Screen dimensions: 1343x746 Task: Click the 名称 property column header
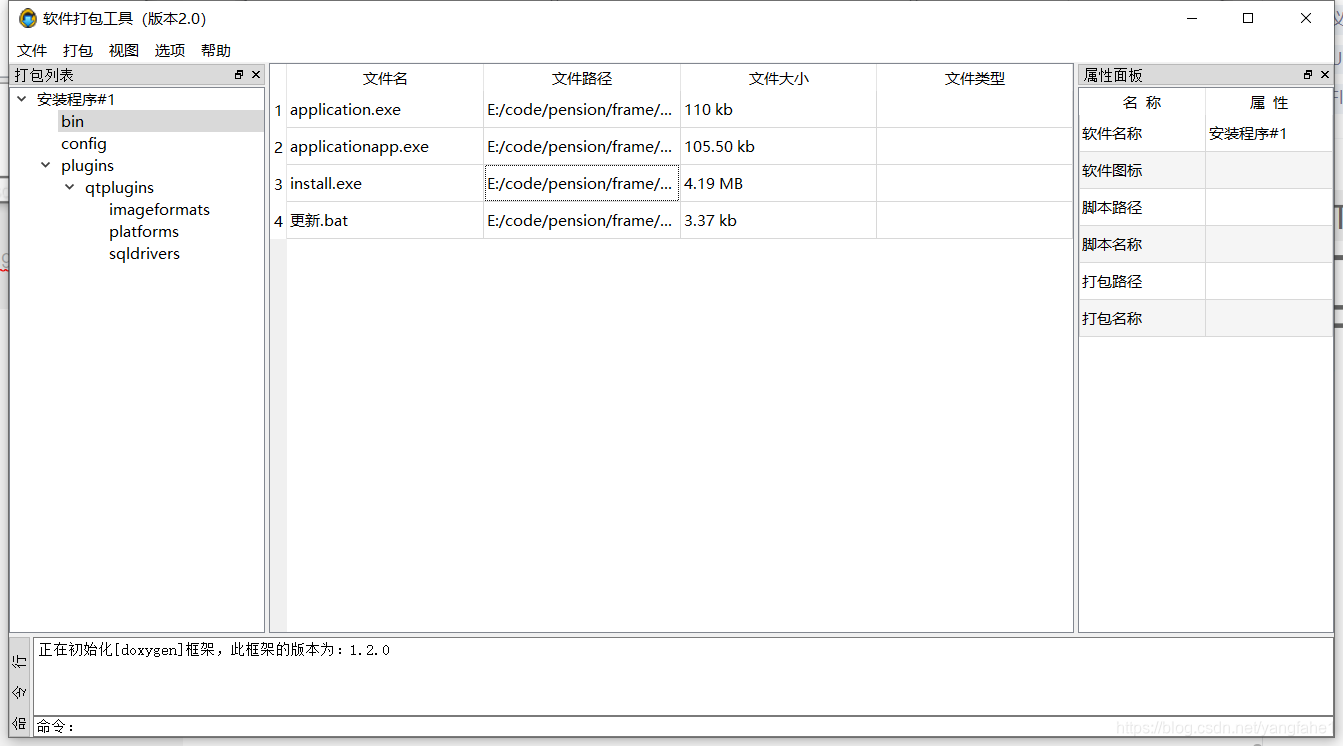[x=1142, y=103]
